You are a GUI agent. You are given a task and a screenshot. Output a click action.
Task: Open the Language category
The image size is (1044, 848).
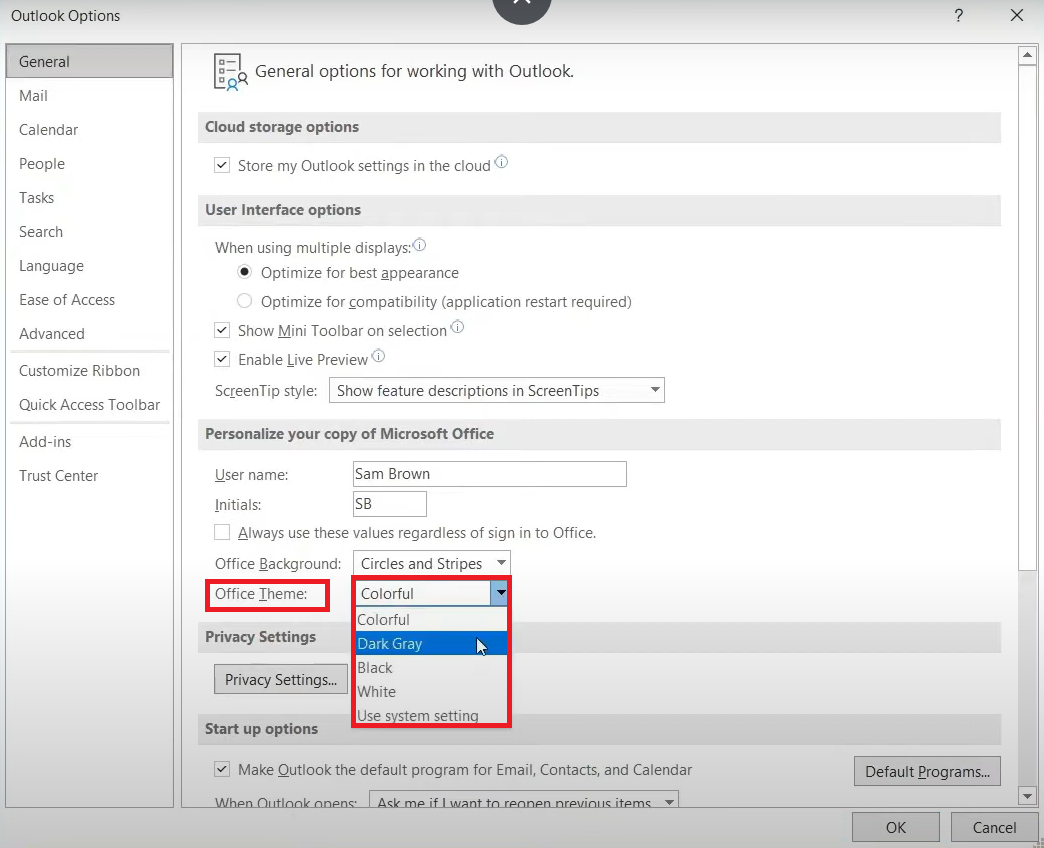coord(89,266)
